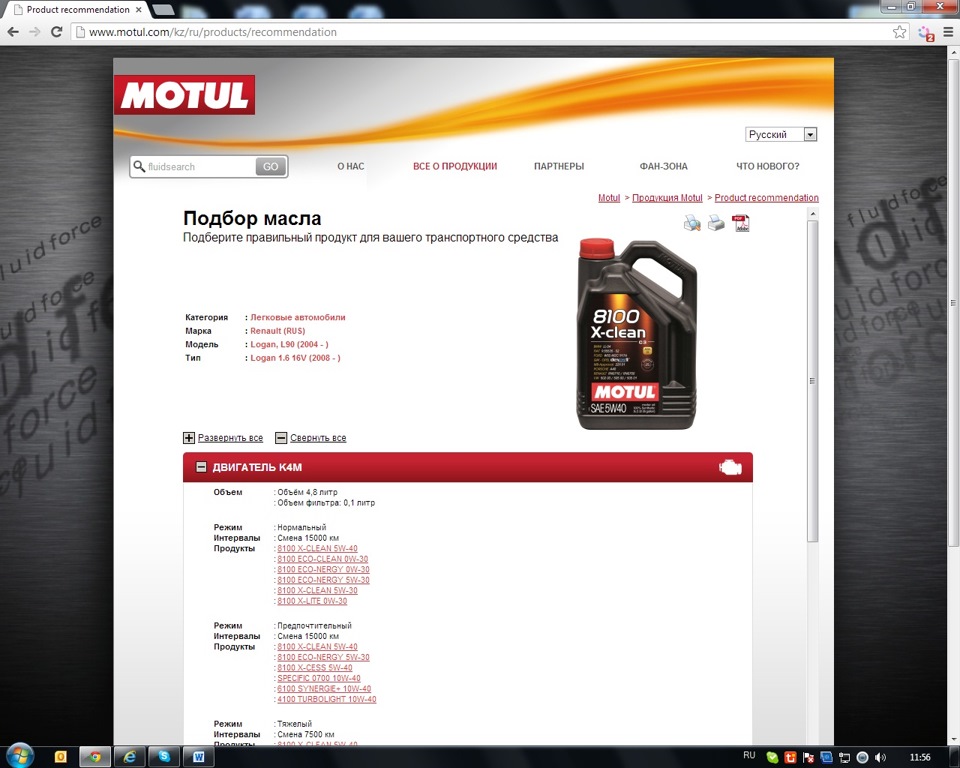Click the minus icon beside Свернуть все

pos(281,438)
